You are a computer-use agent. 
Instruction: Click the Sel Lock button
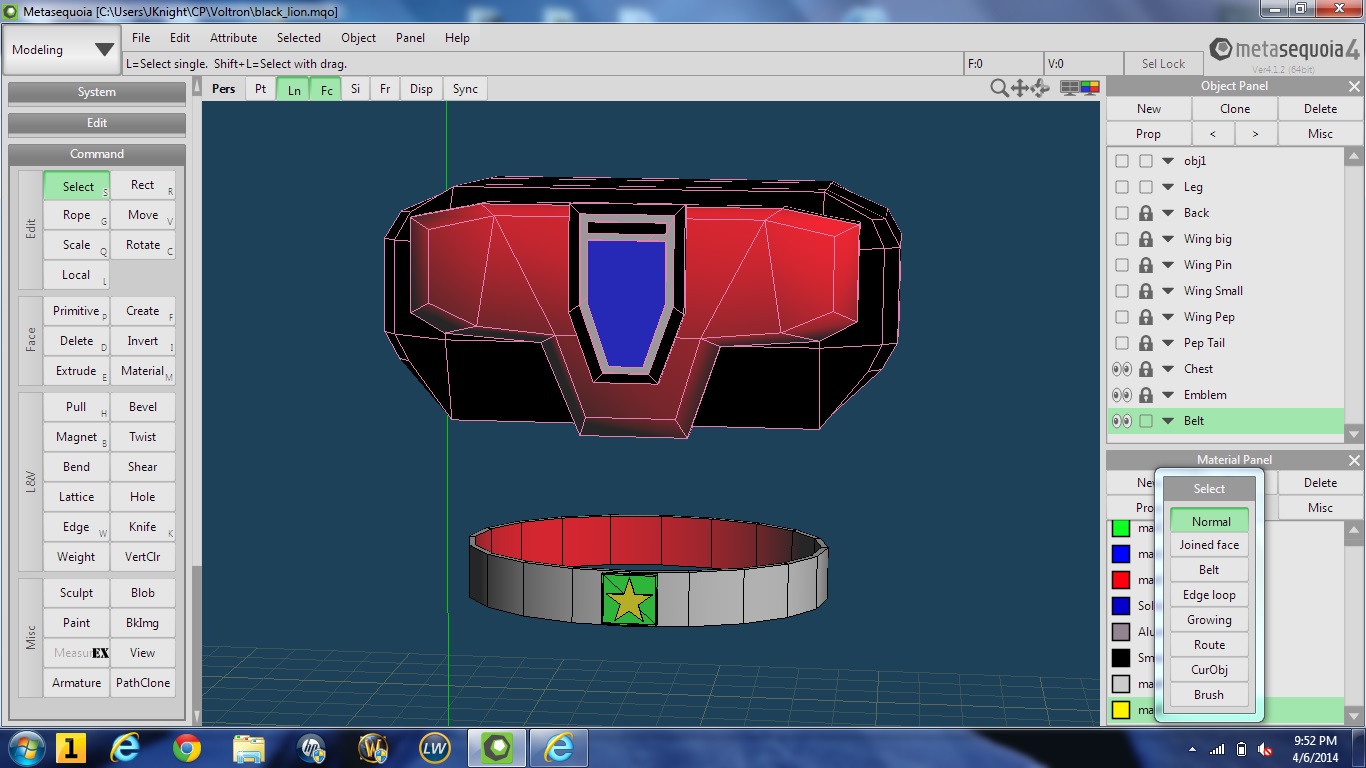point(1163,64)
